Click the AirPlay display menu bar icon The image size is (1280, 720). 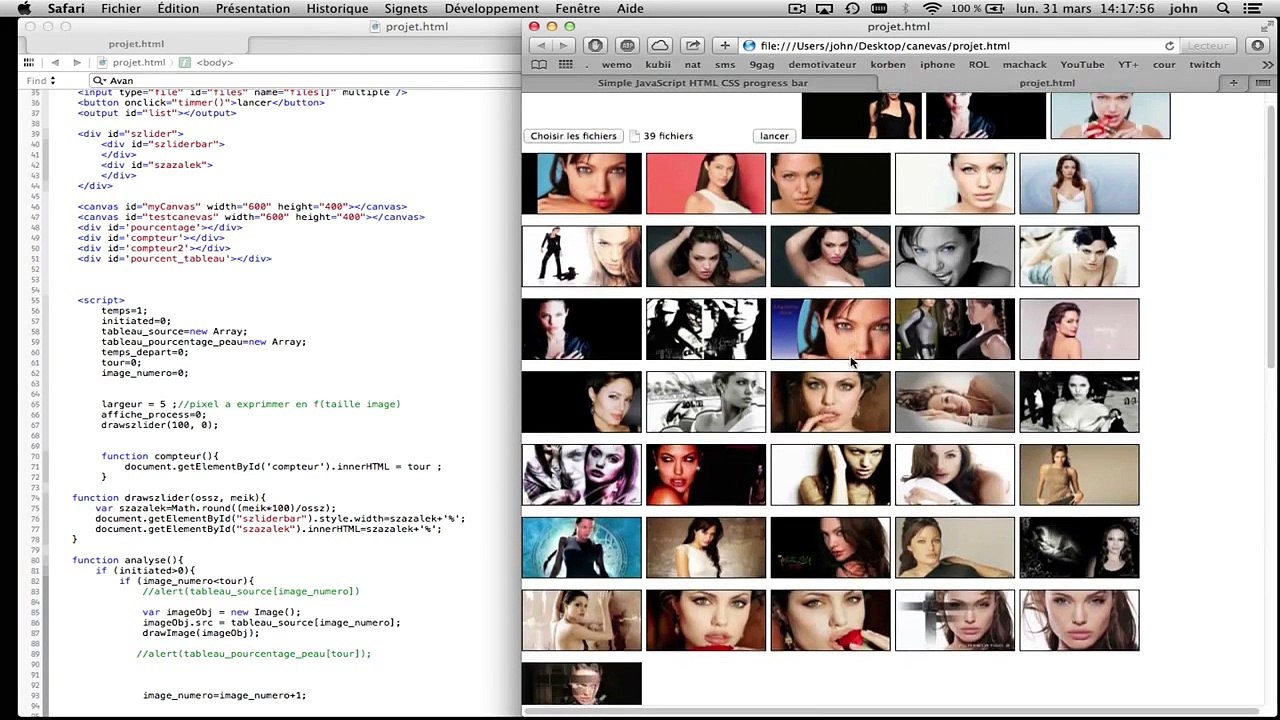click(x=824, y=8)
